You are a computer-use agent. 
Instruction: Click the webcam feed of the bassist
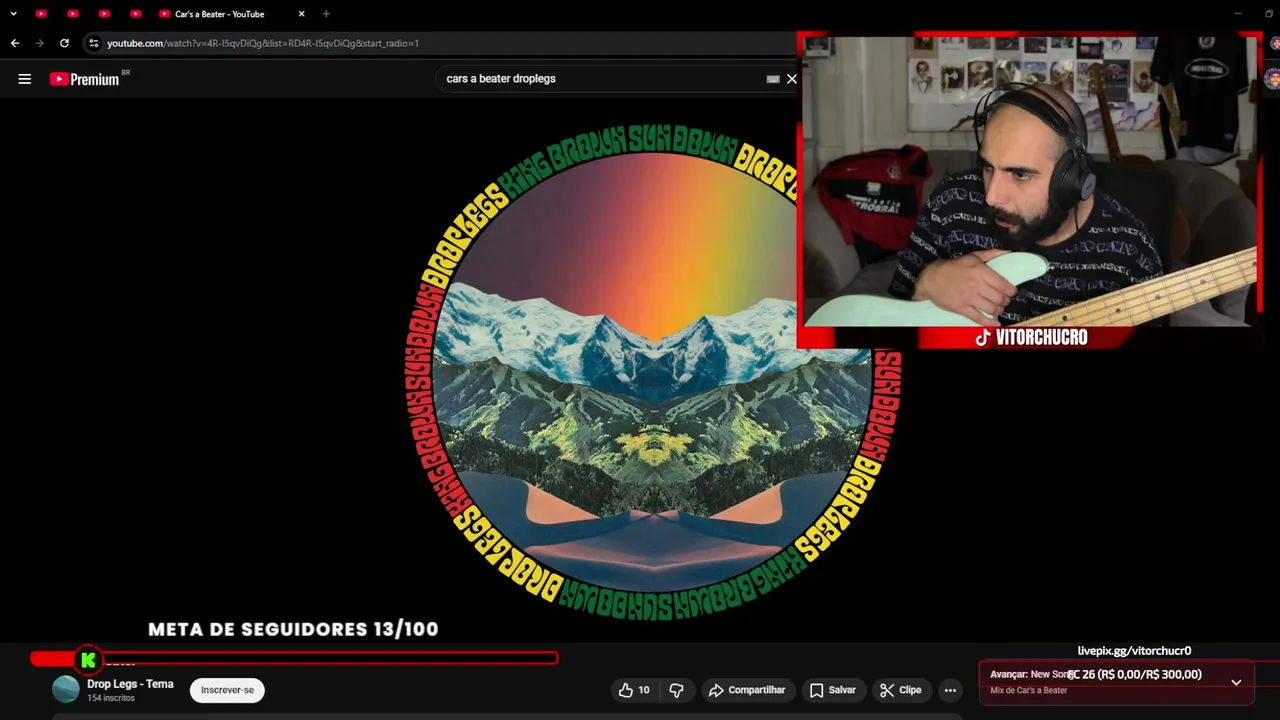click(x=1028, y=182)
